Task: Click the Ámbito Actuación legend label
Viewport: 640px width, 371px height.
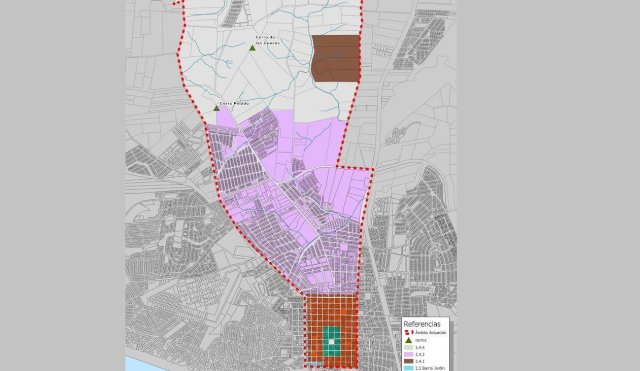Action: point(431,333)
